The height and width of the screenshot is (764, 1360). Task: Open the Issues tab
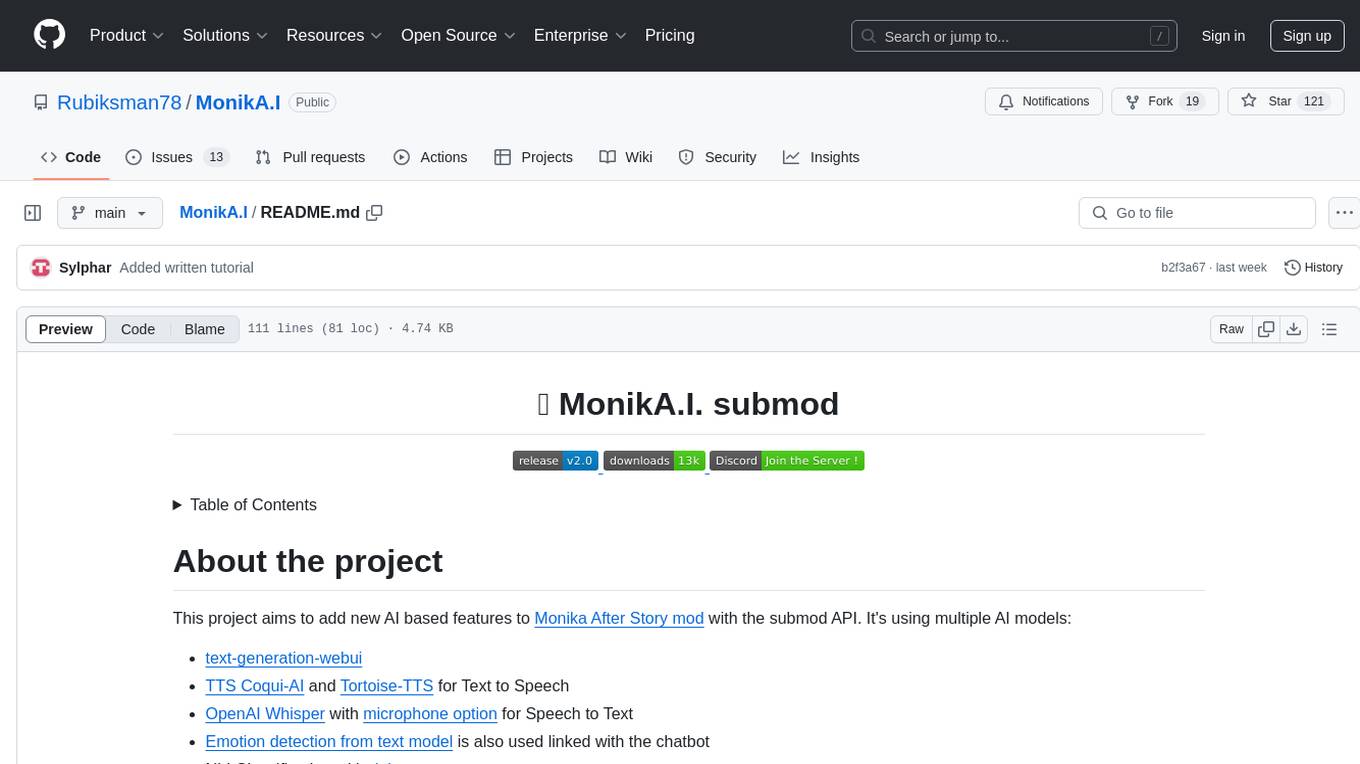[x=177, y=157]
